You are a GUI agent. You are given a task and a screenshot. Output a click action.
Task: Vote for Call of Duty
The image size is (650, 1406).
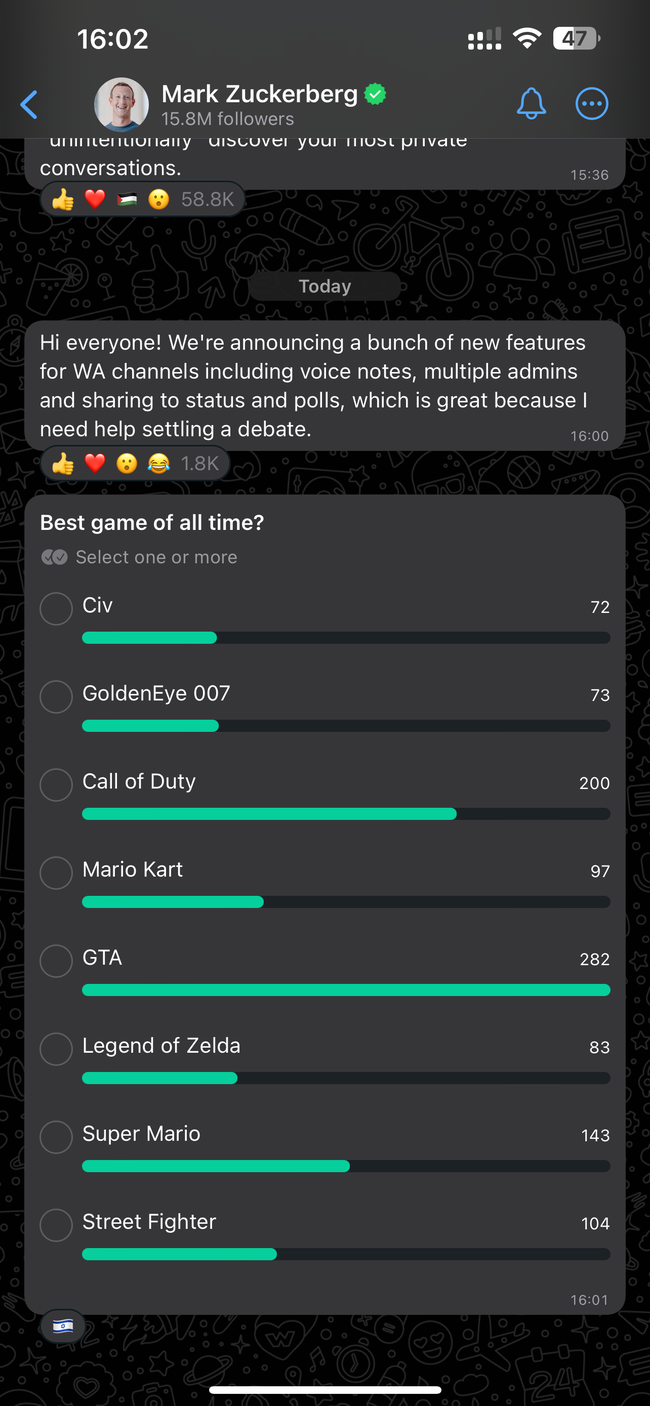[56, 784]
